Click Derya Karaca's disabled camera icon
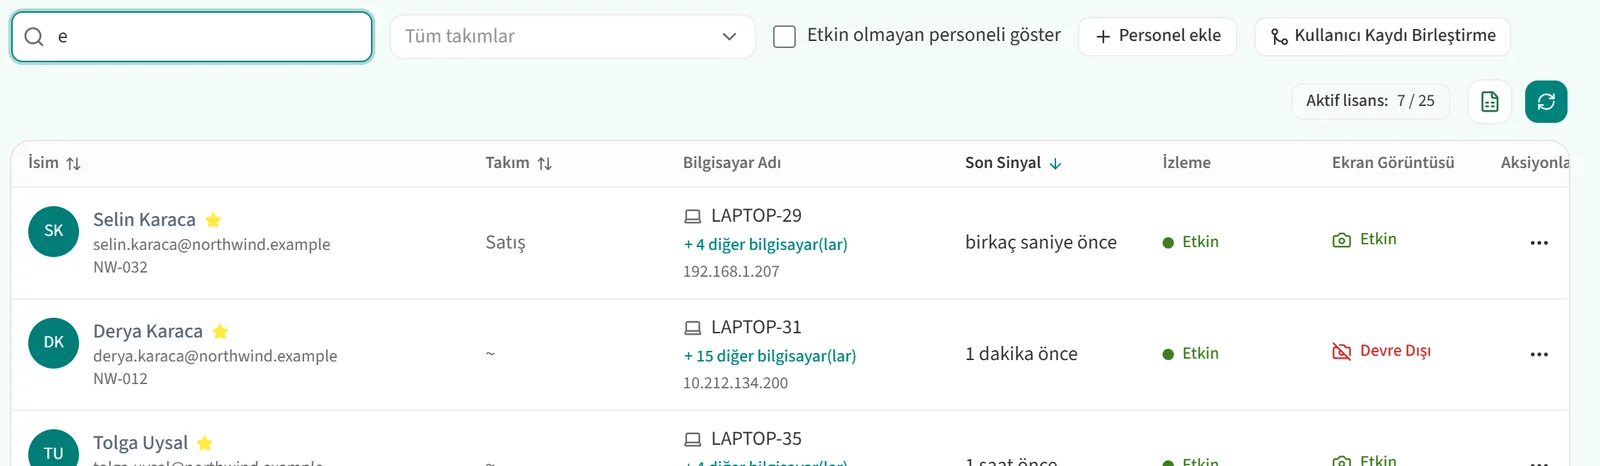This screenshot has height=466, width=1600. tap(1342, 352)
